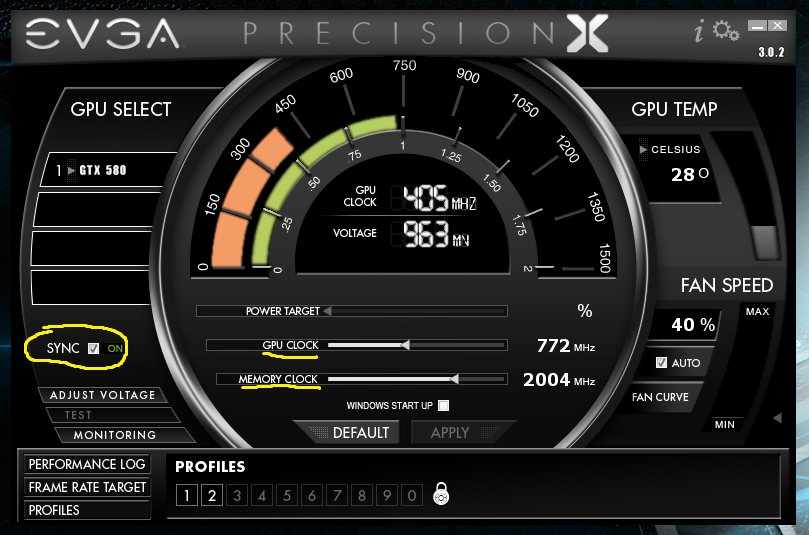Switch to Frame Rate Target tab
This screenshot has width=809, height=535.
[87, 487]
